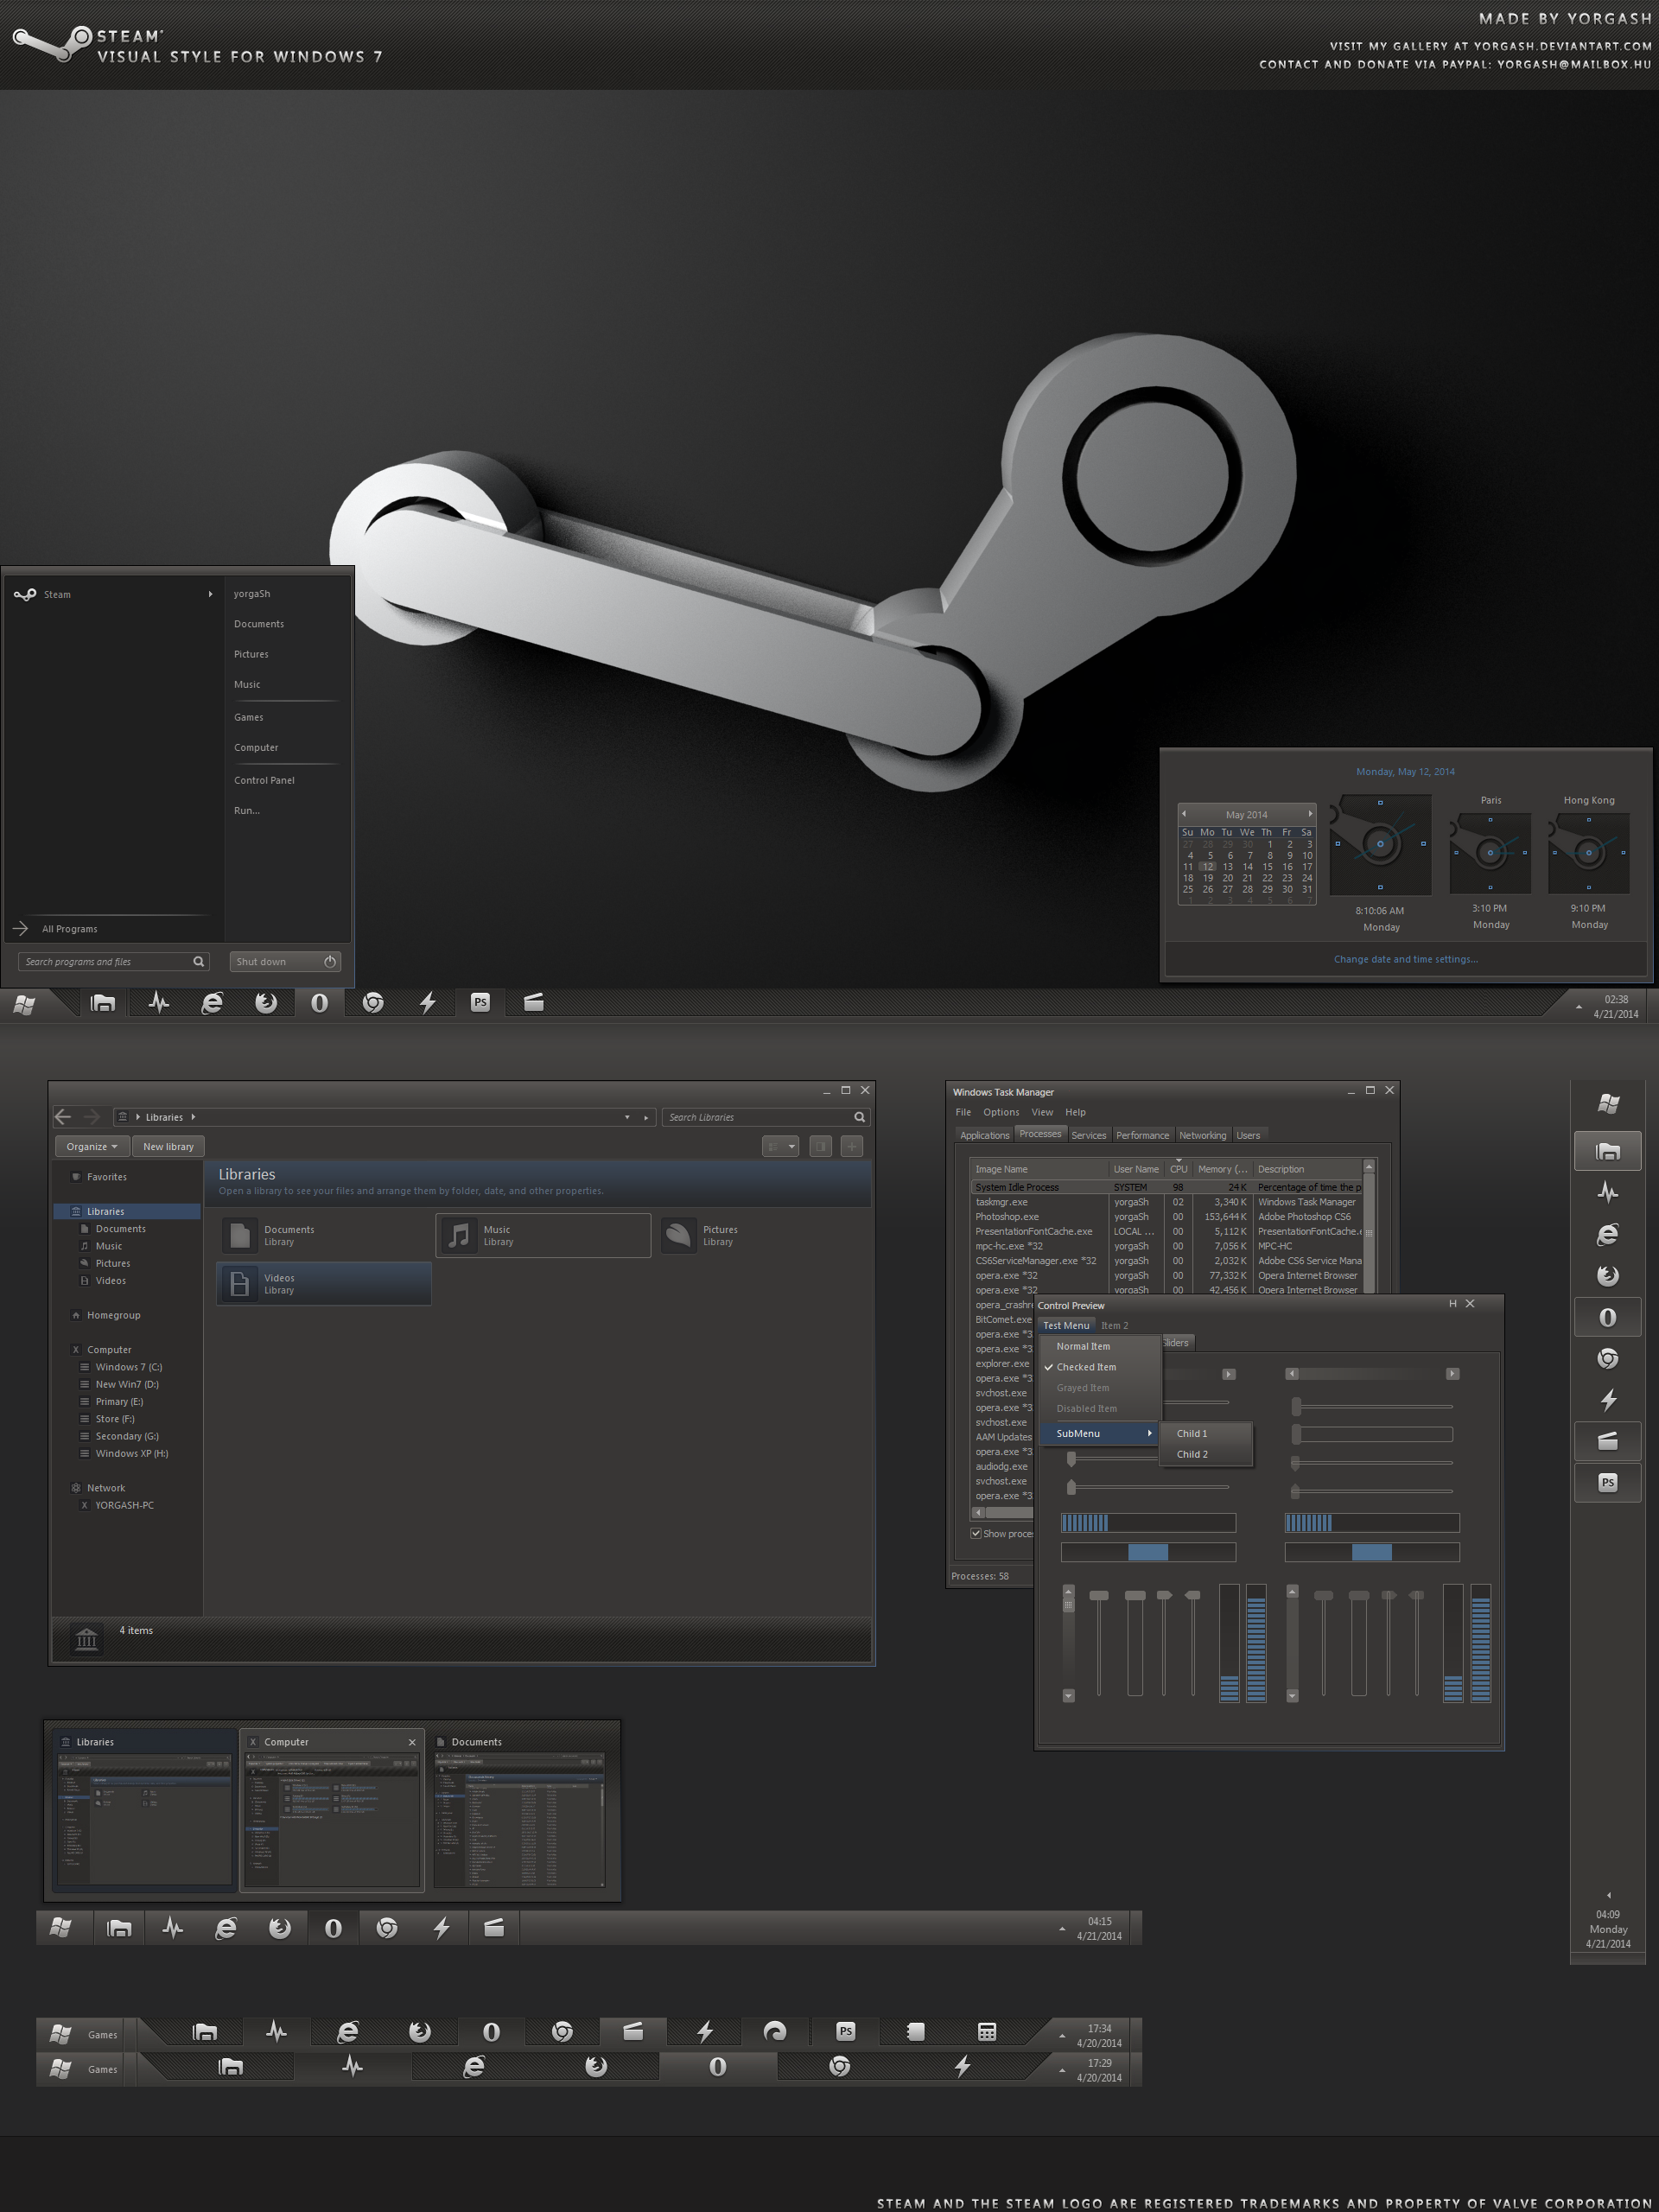Image resolution: width=1659 pixels, height=2212 pixels.
Task: Go to next month in calendar
Action: click(1310, 814)
